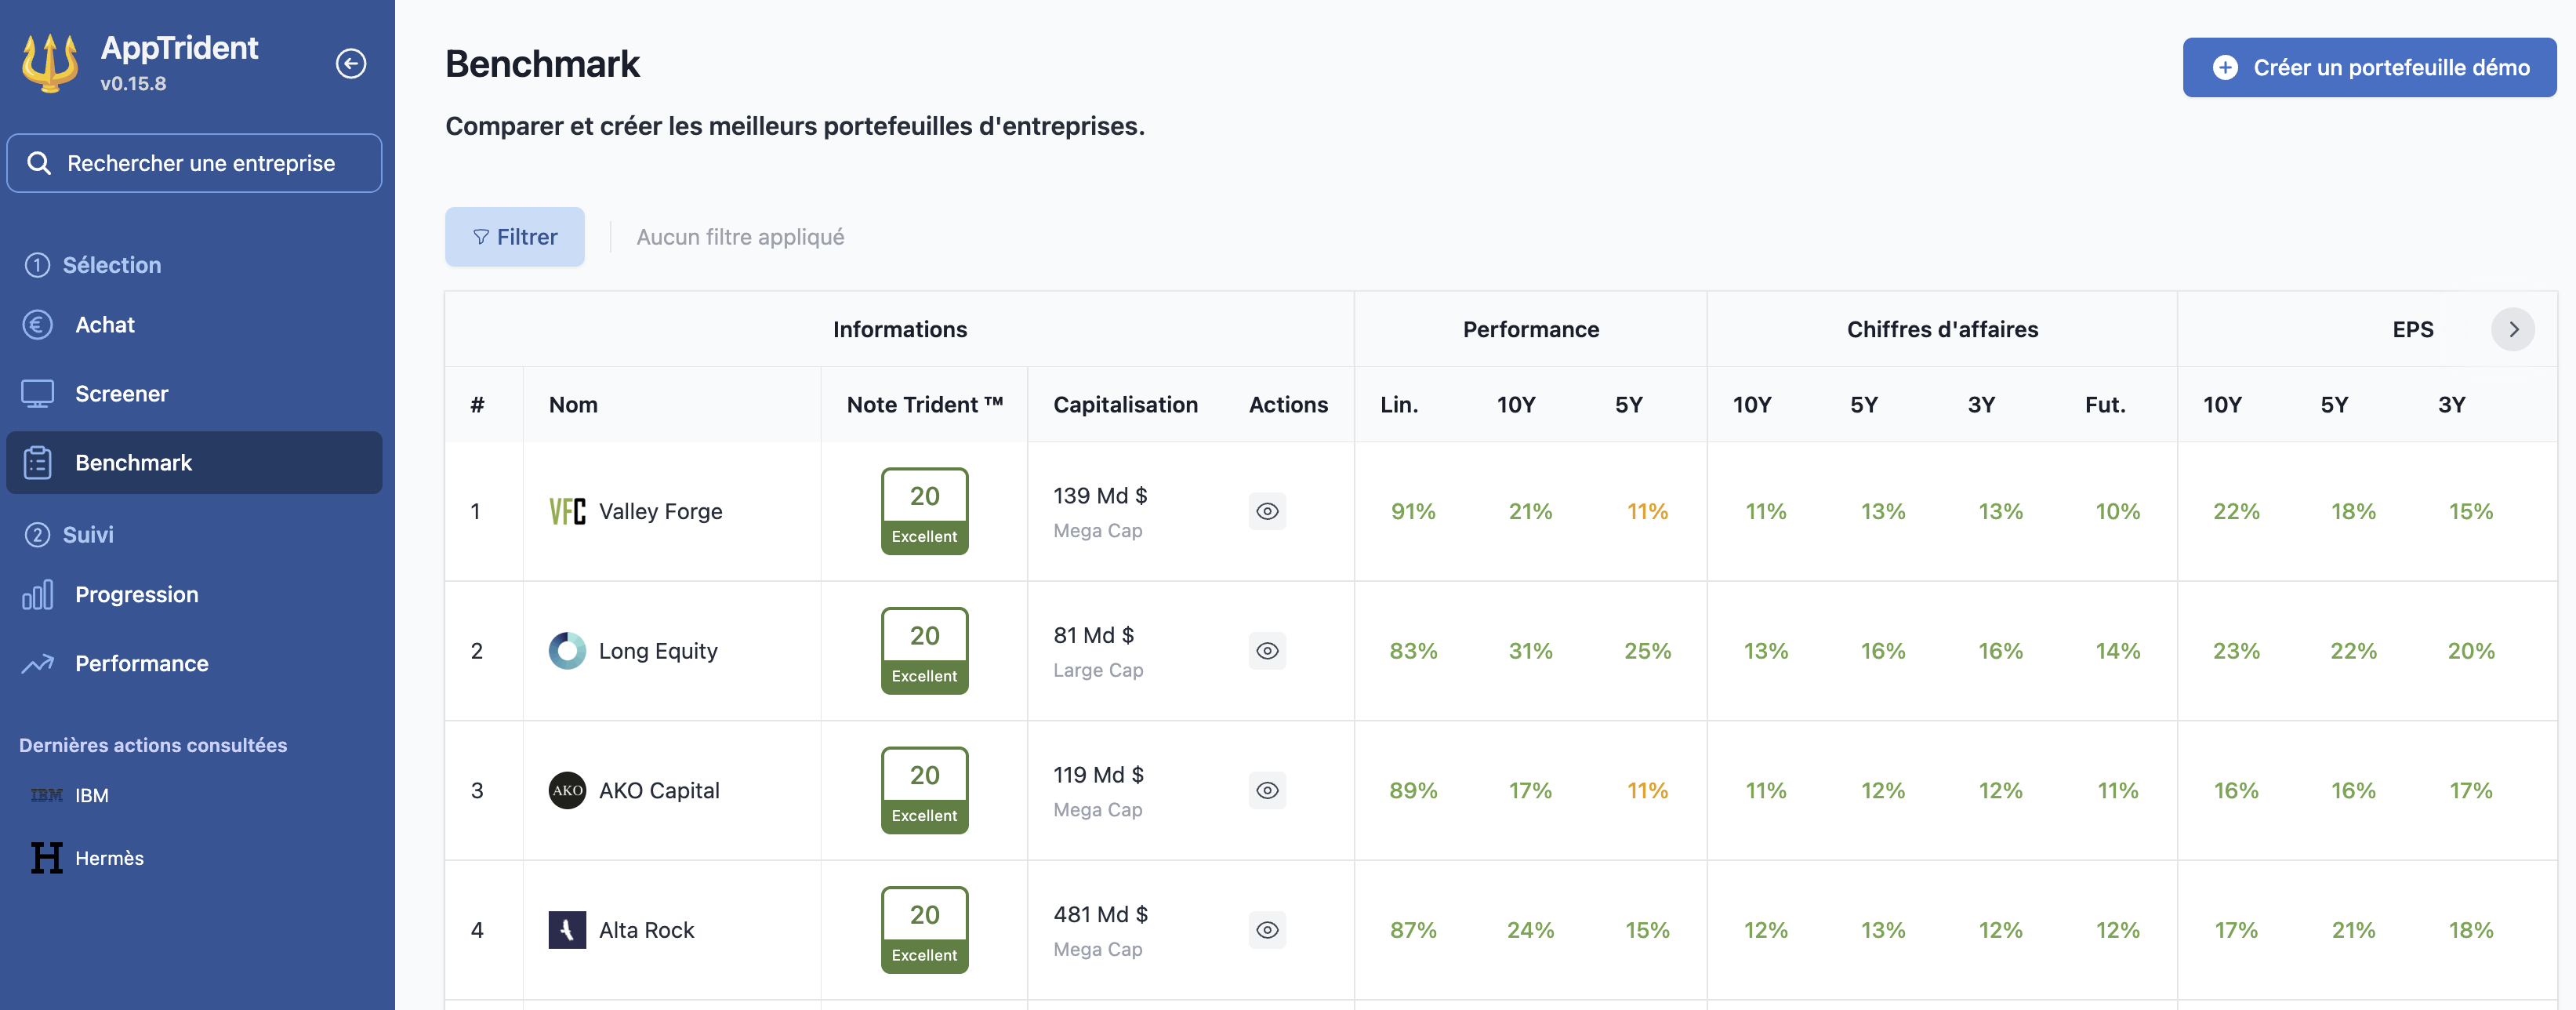Screen dimensions: 2576x1010
Task: Open the Performance trend icon
Action: tap(38, 663)
